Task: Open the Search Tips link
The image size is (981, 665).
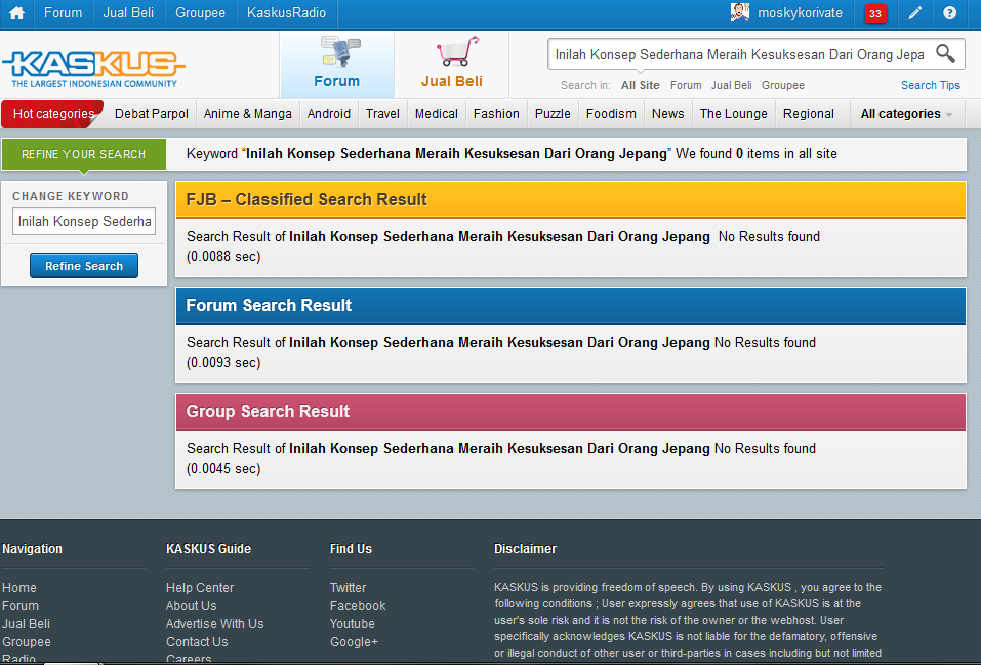Action: coord(930,85)
